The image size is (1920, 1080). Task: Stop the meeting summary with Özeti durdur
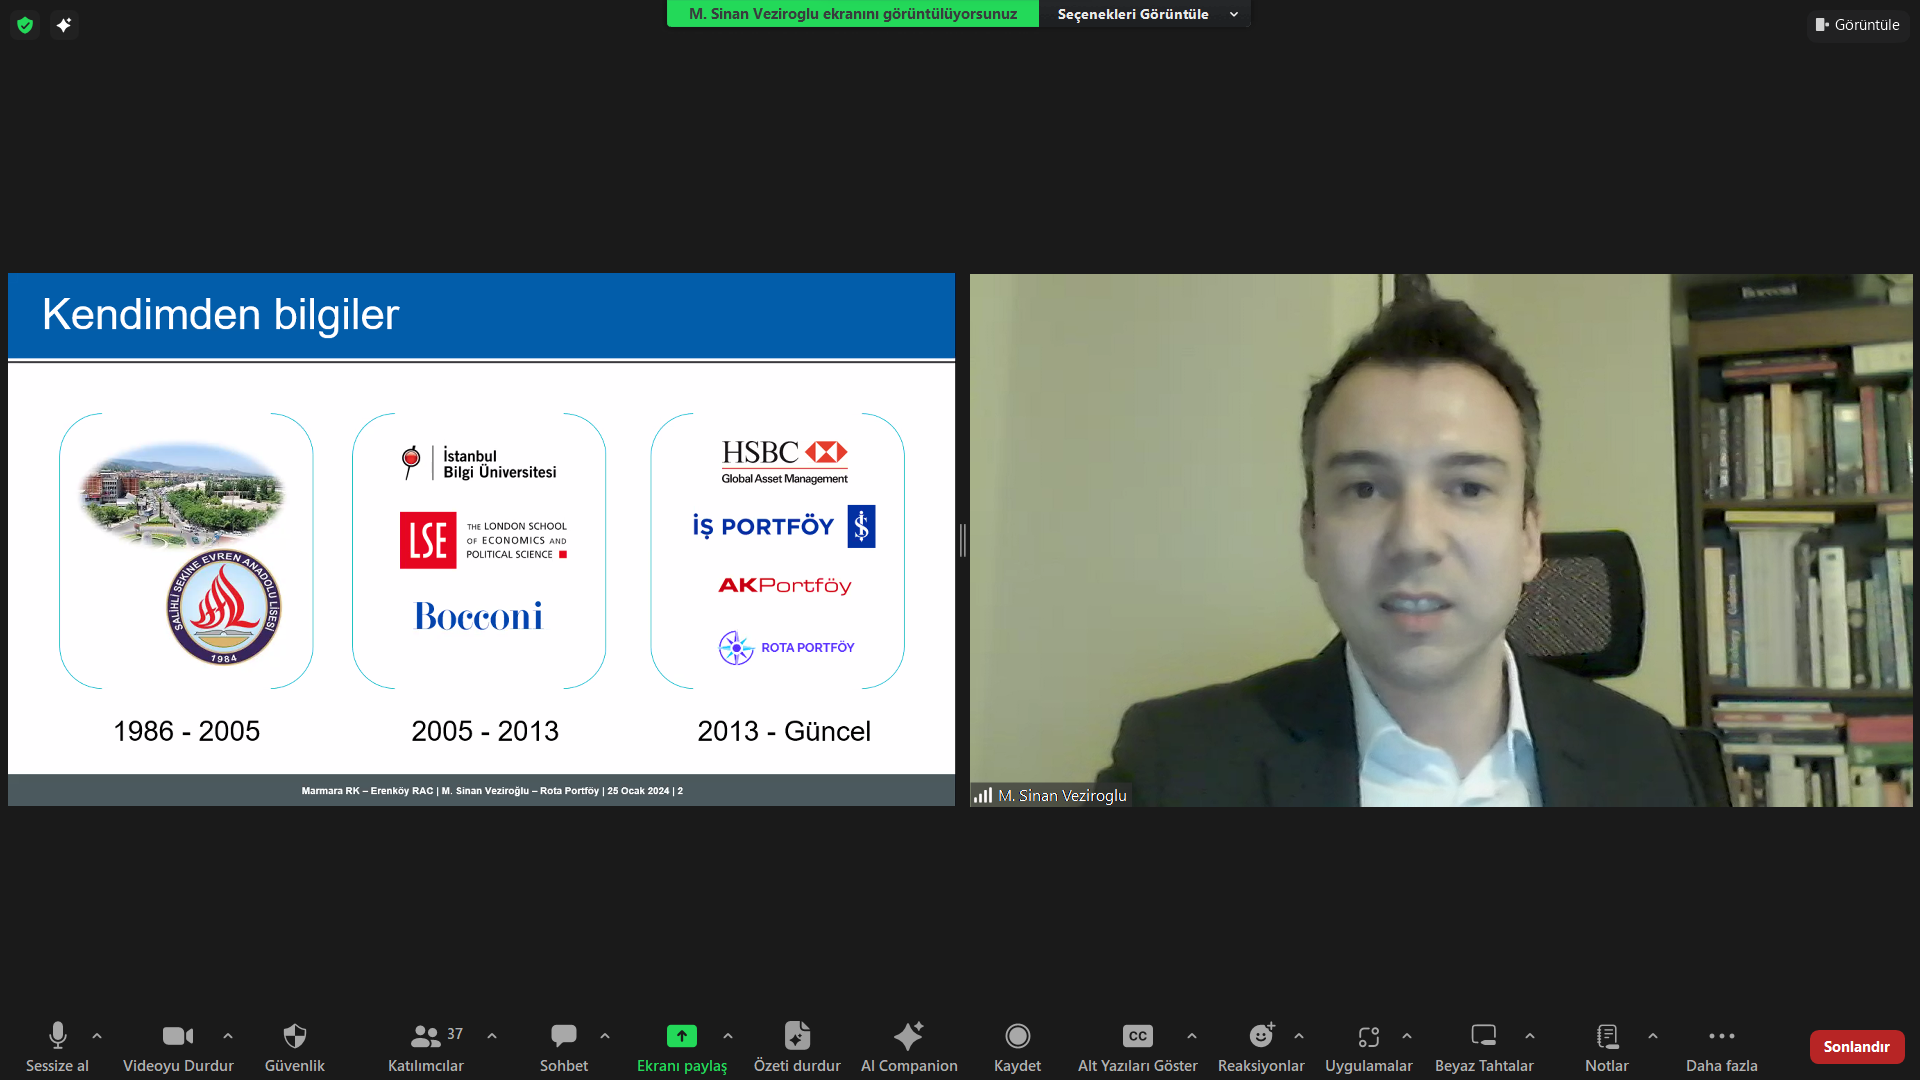pyautogui.click(x=797, y=1046)
